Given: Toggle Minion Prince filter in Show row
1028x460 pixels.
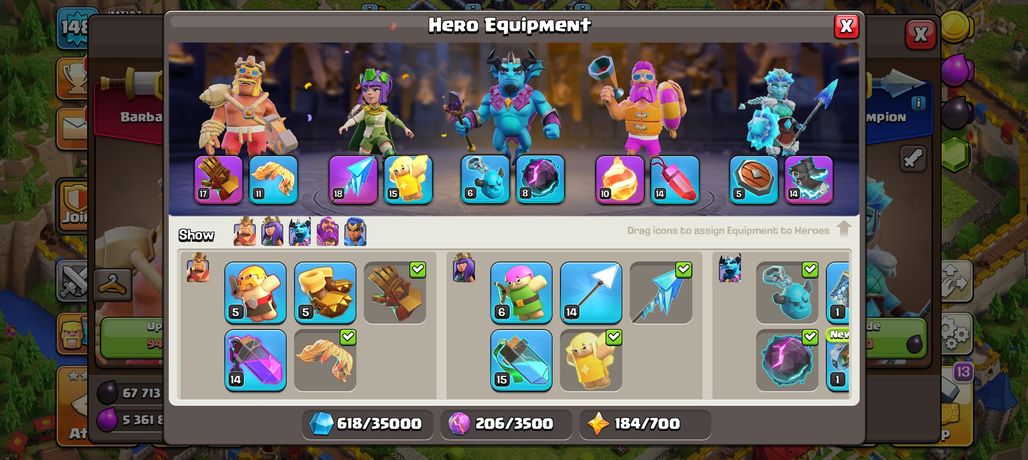Looking at the screenshot, I should click(300, 231).
